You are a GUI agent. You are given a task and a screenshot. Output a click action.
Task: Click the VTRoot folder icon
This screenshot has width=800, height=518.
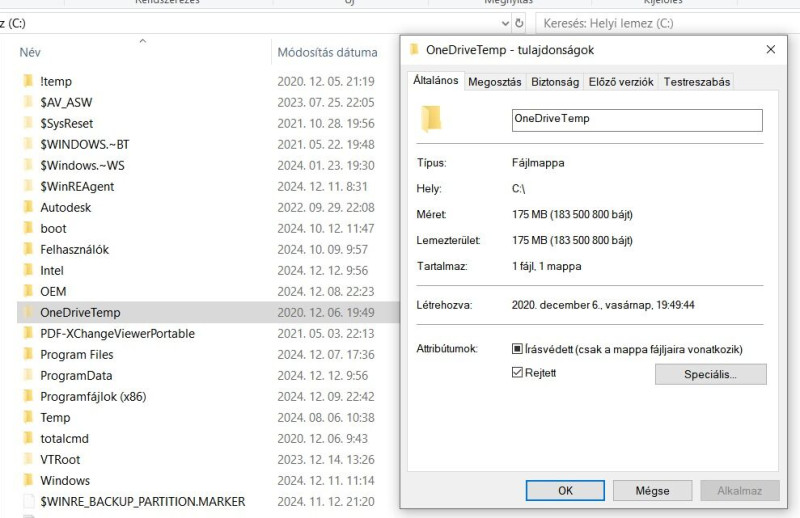(x=28, y=459)
